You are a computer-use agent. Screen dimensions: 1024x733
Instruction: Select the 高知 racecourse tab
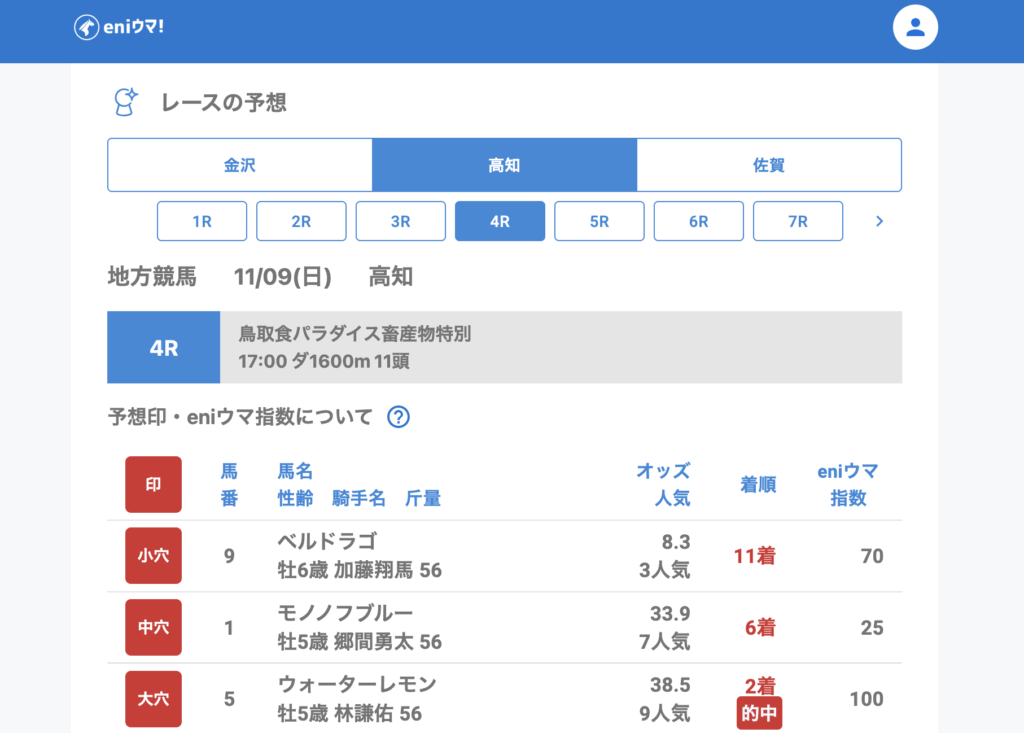(504, 165)
